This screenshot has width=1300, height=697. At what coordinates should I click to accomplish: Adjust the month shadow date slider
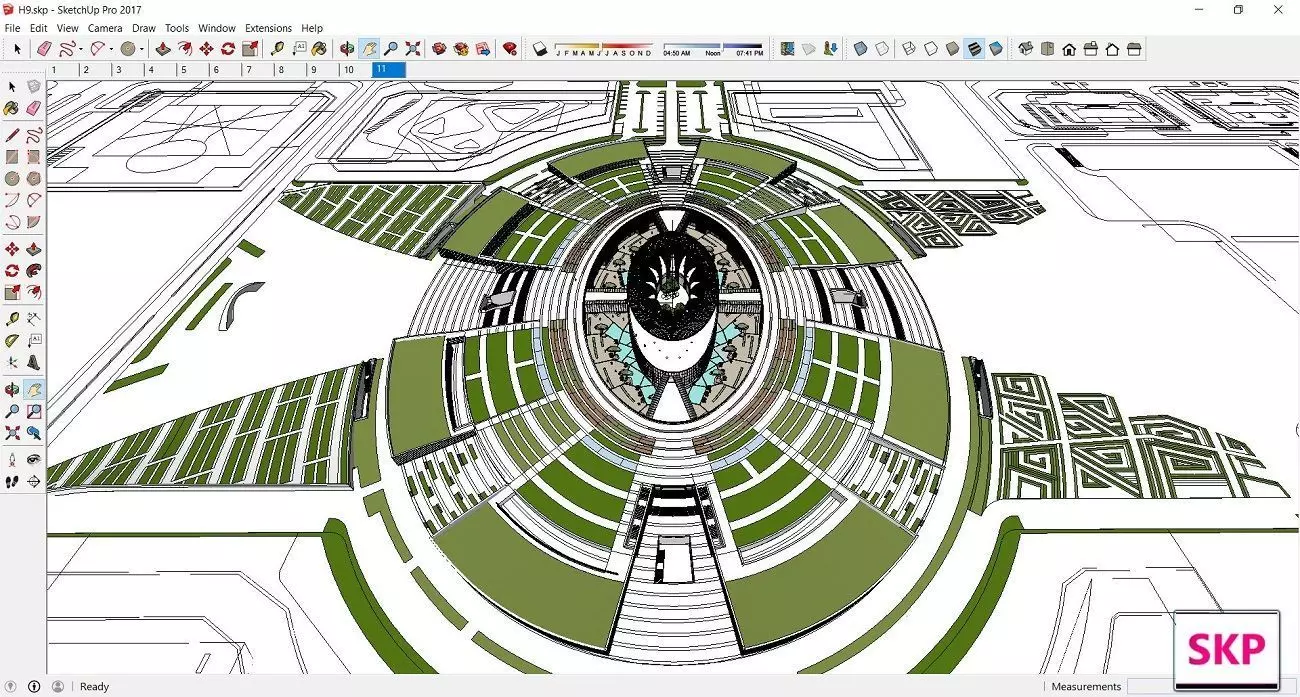pyautogui.click(x=604, y=46)
